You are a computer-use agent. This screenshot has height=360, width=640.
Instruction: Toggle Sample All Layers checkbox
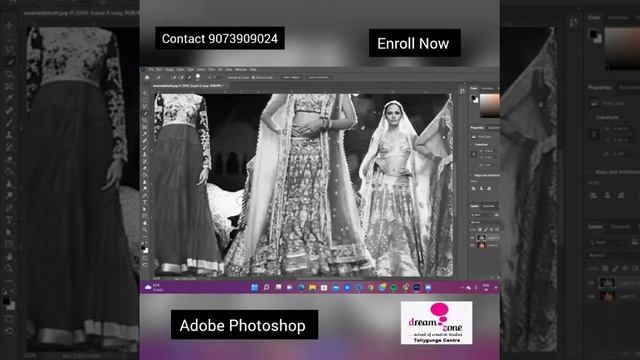click(x=238, y=78)
